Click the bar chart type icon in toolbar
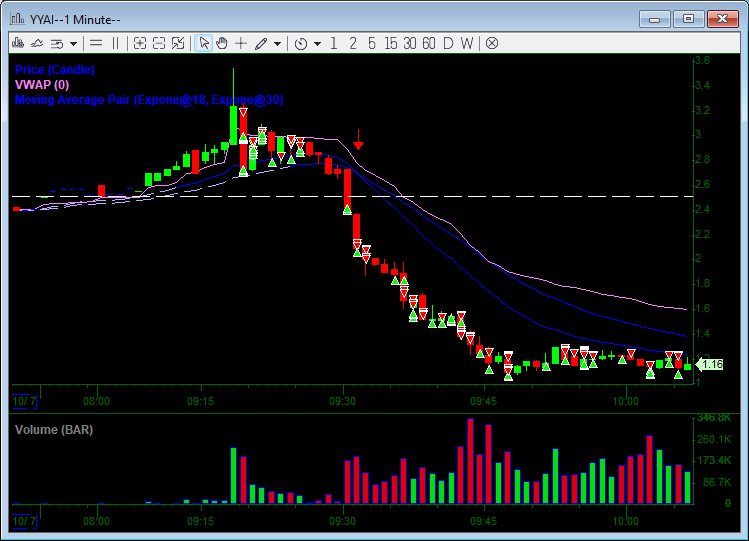This screenshot has height=541, width=749. (18, 43)
